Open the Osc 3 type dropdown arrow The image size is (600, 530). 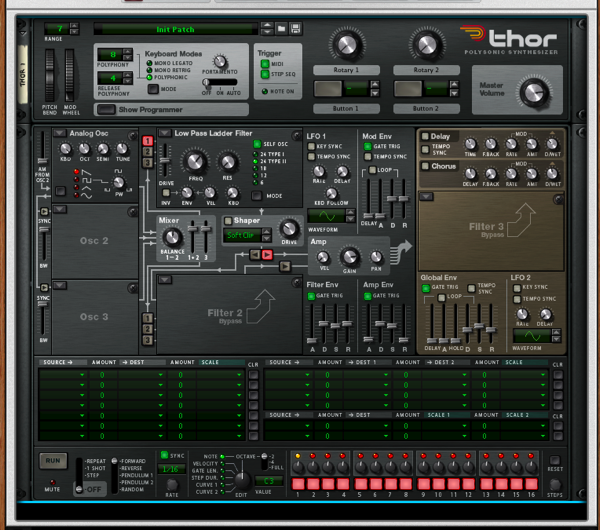tap(60, 285)
